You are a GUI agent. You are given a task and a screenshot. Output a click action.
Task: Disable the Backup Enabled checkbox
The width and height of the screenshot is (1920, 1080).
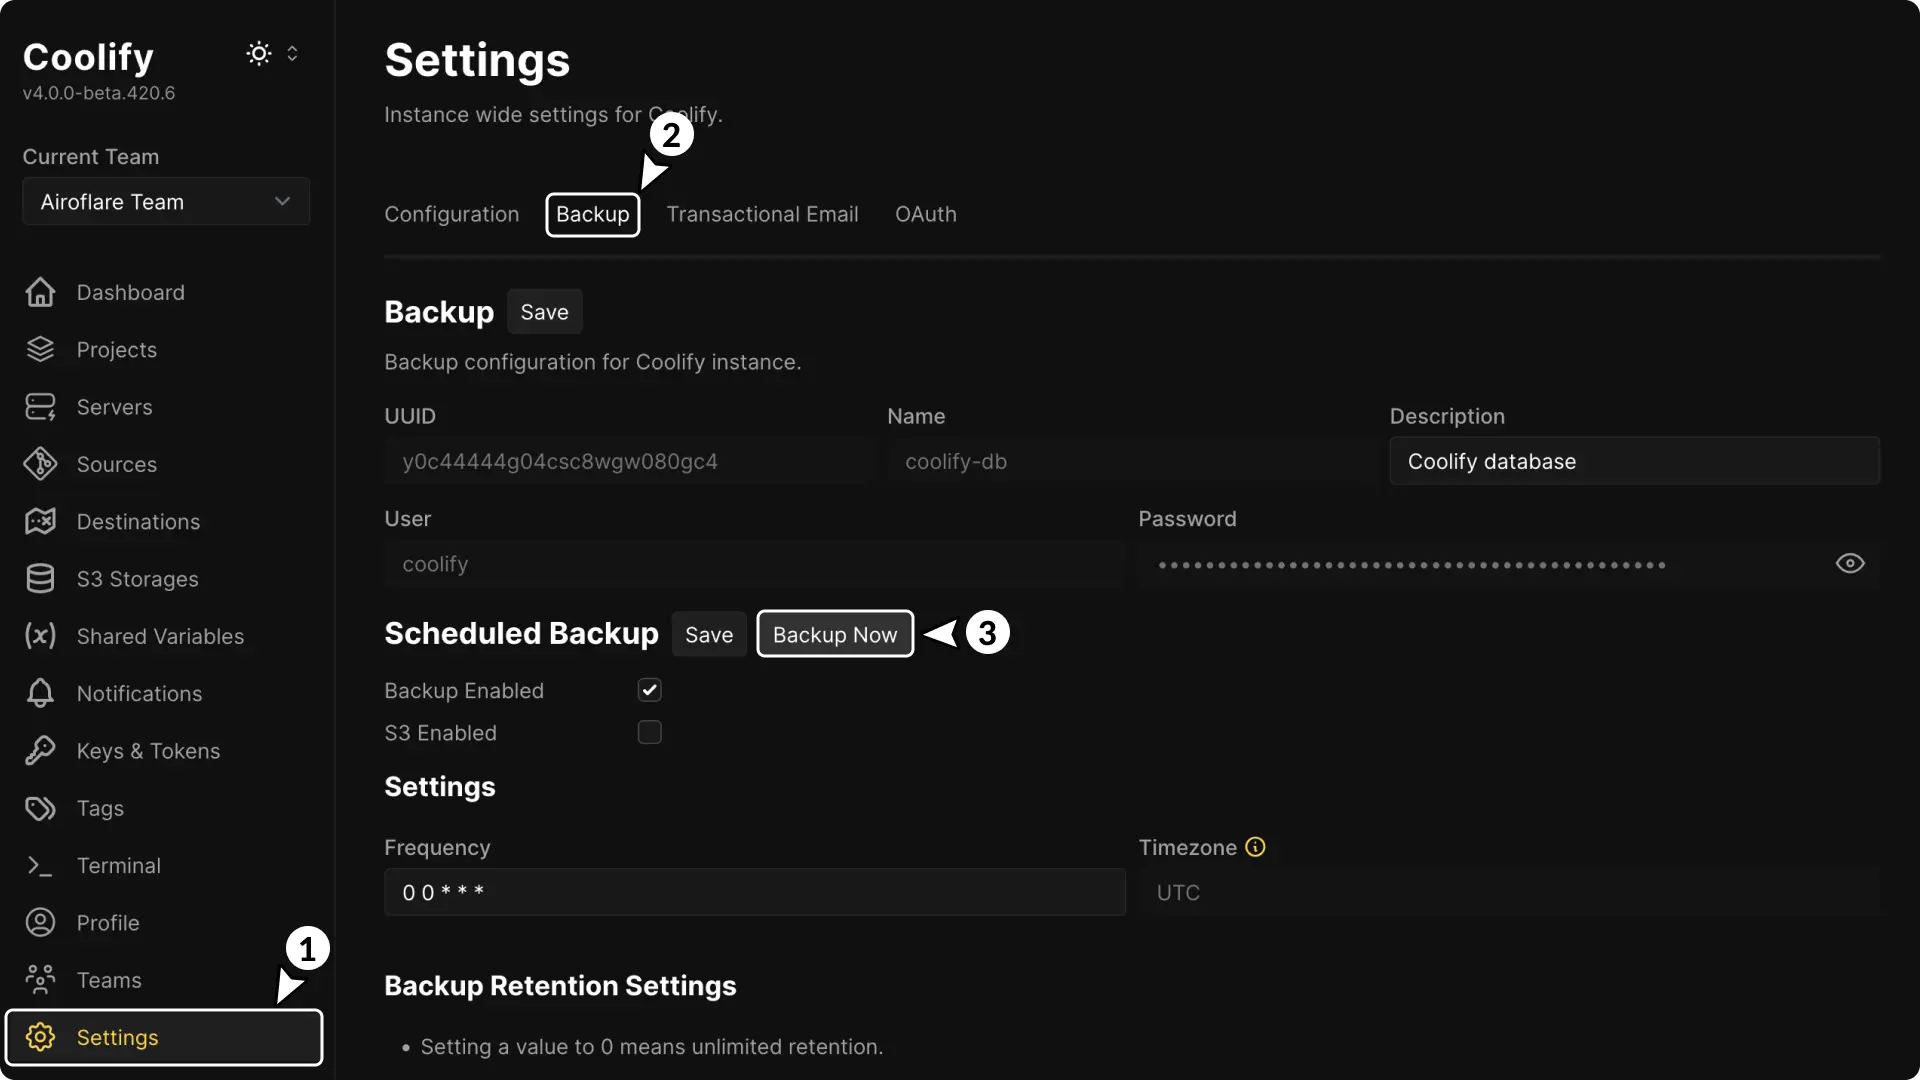click(650, 690)
